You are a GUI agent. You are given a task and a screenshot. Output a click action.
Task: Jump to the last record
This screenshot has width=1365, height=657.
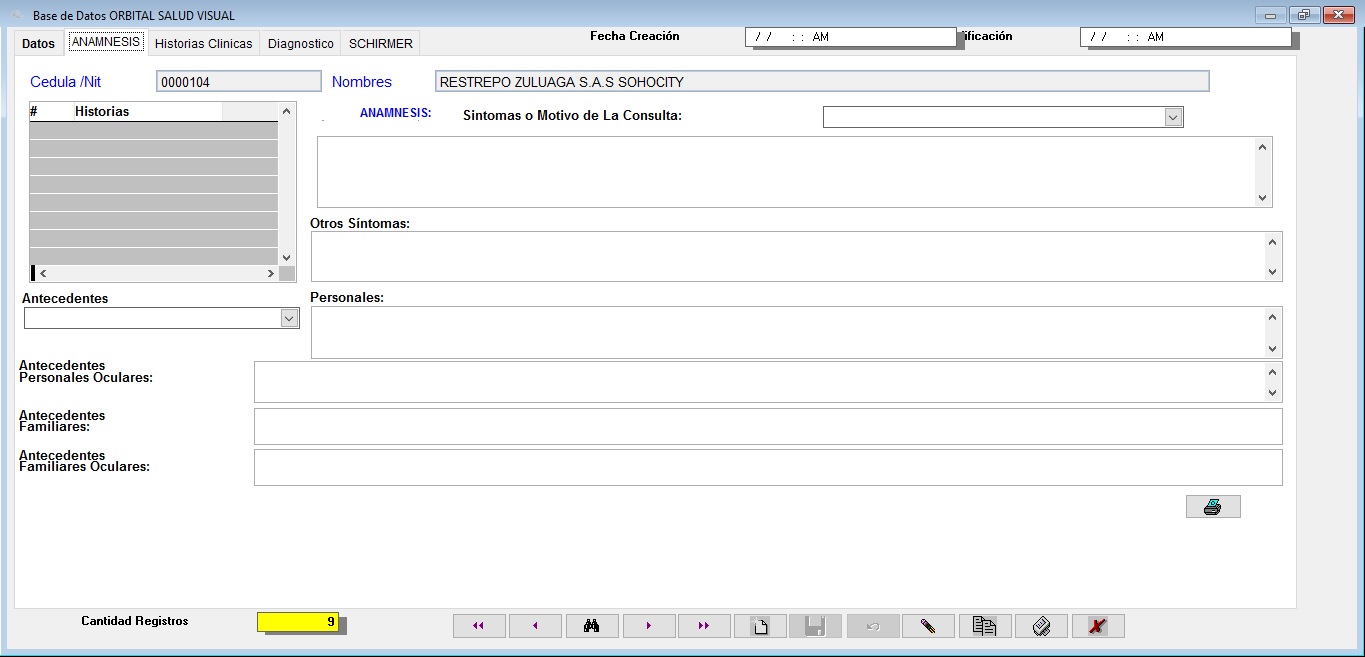coord(704,626)
